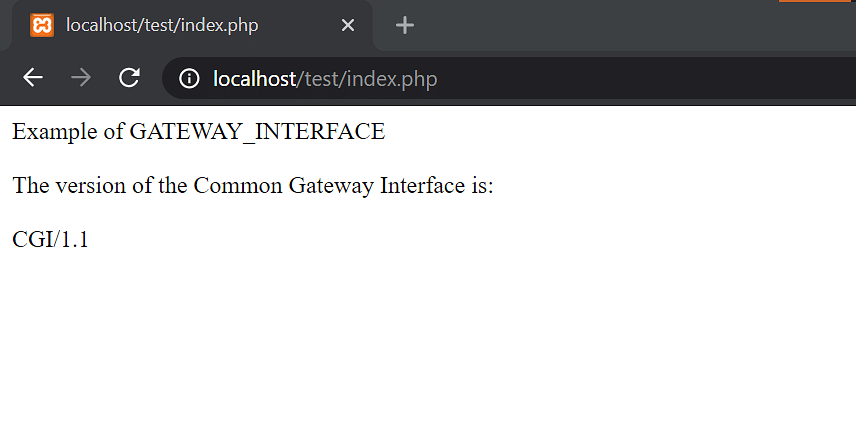Focus the empty area of the address bar
The width and height of the screenshot is (856, 445).
[644, 79]
